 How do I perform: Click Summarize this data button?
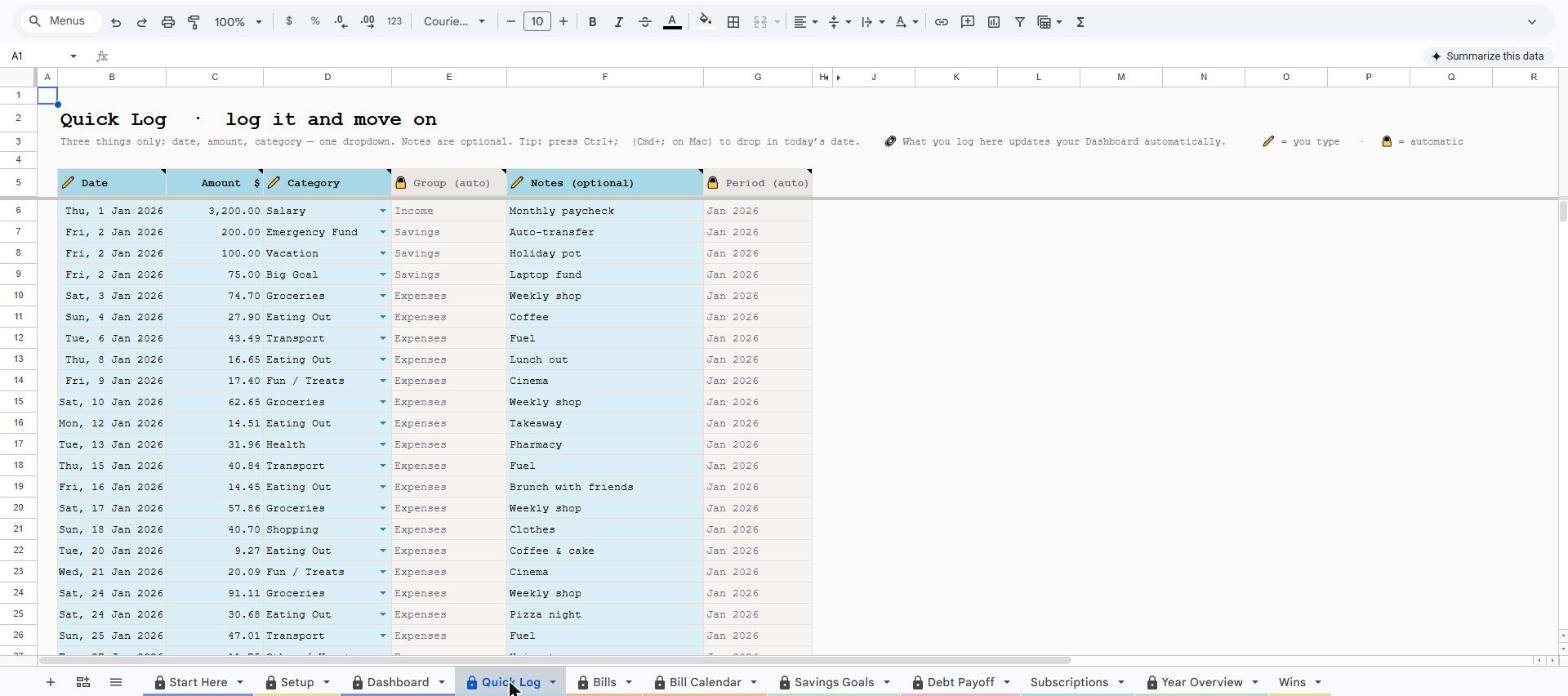1486,56
